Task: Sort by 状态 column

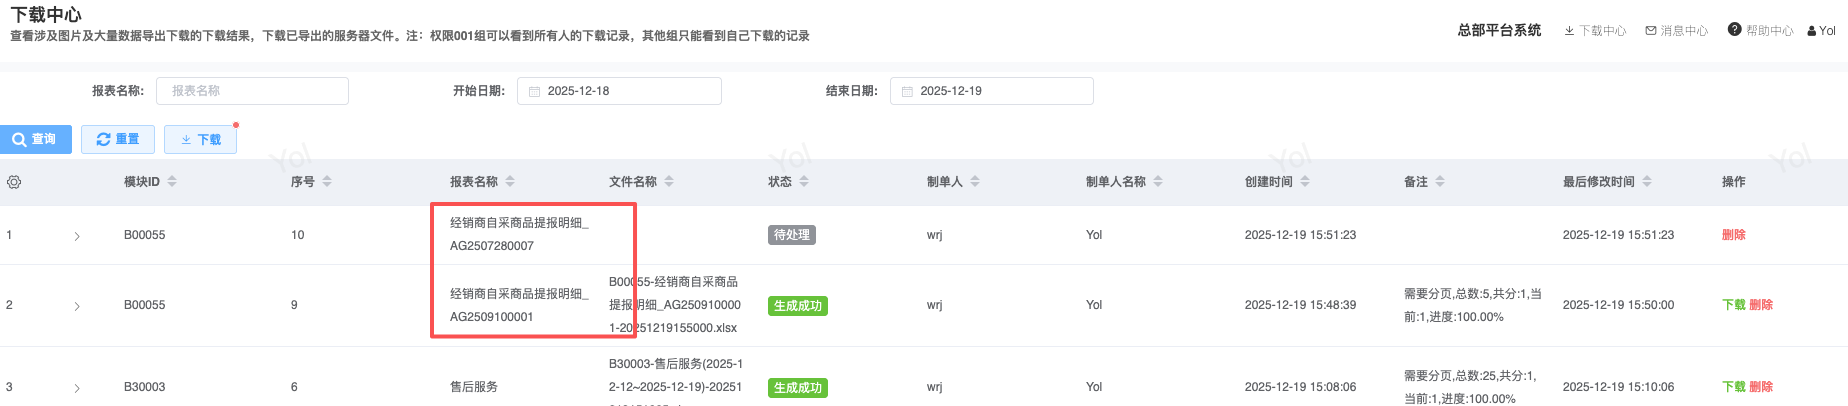Action: pos(804,182)
